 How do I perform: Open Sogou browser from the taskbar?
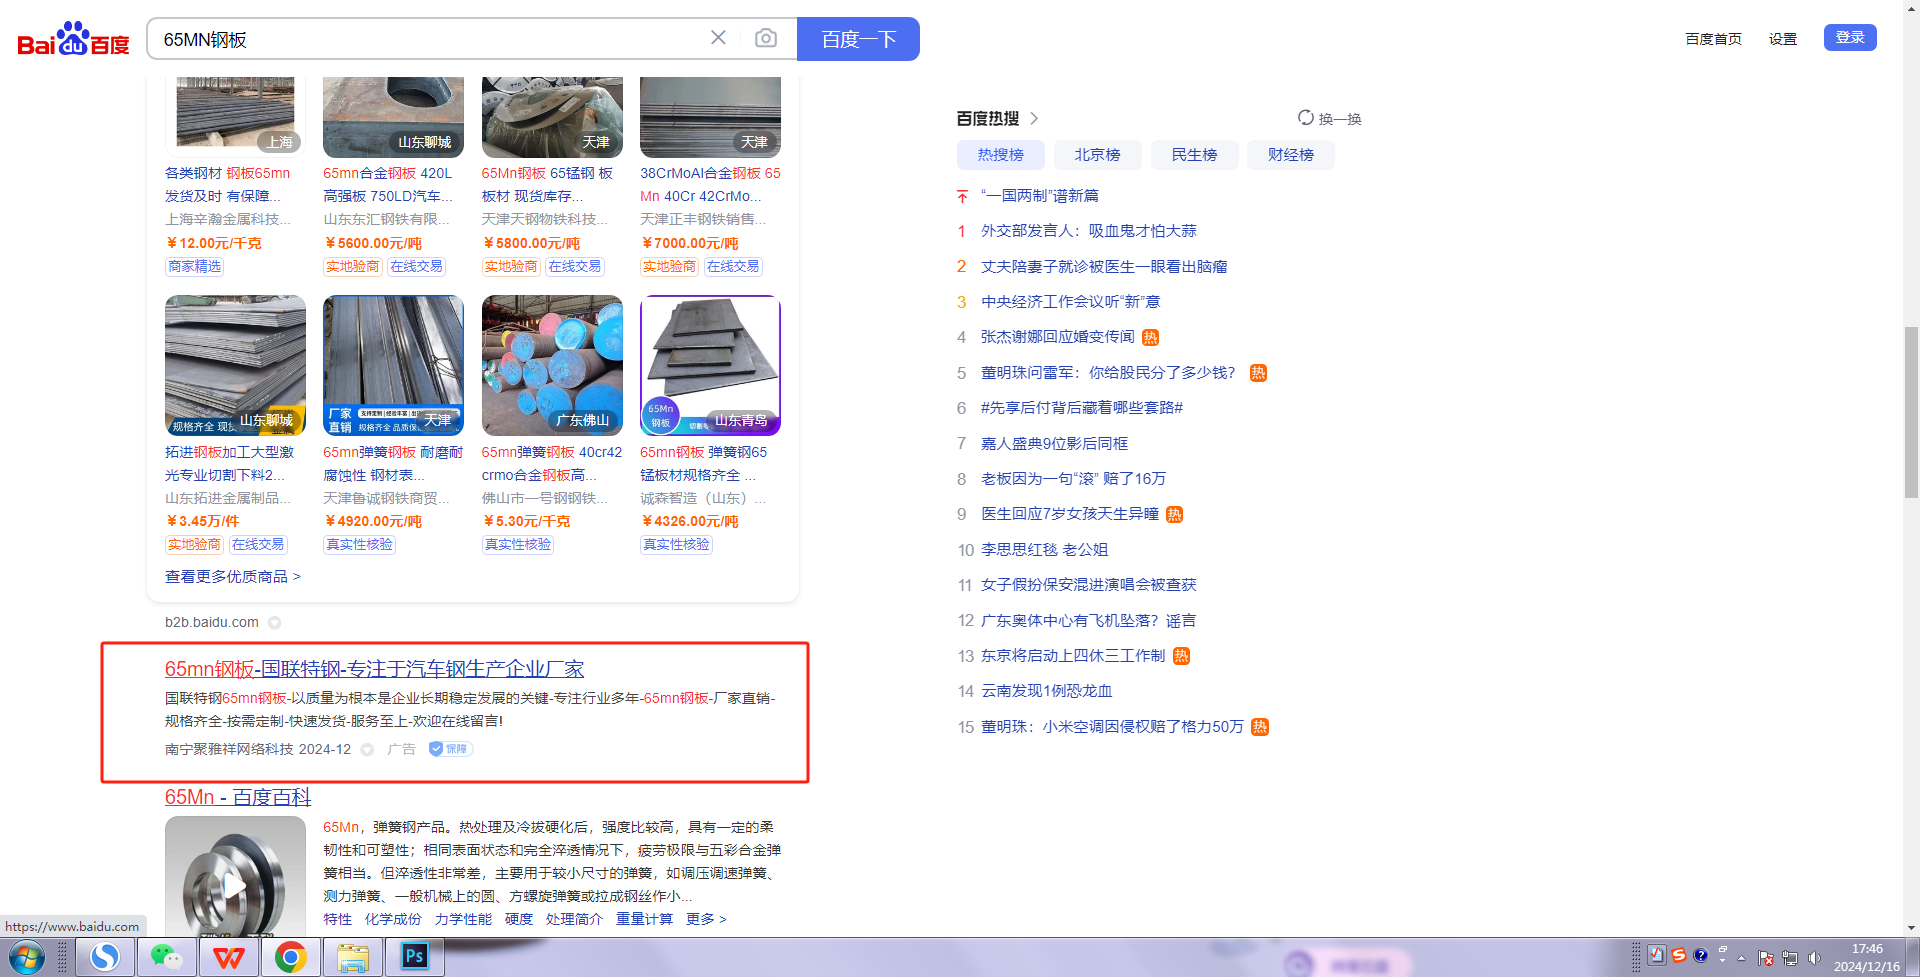point(105,958)
